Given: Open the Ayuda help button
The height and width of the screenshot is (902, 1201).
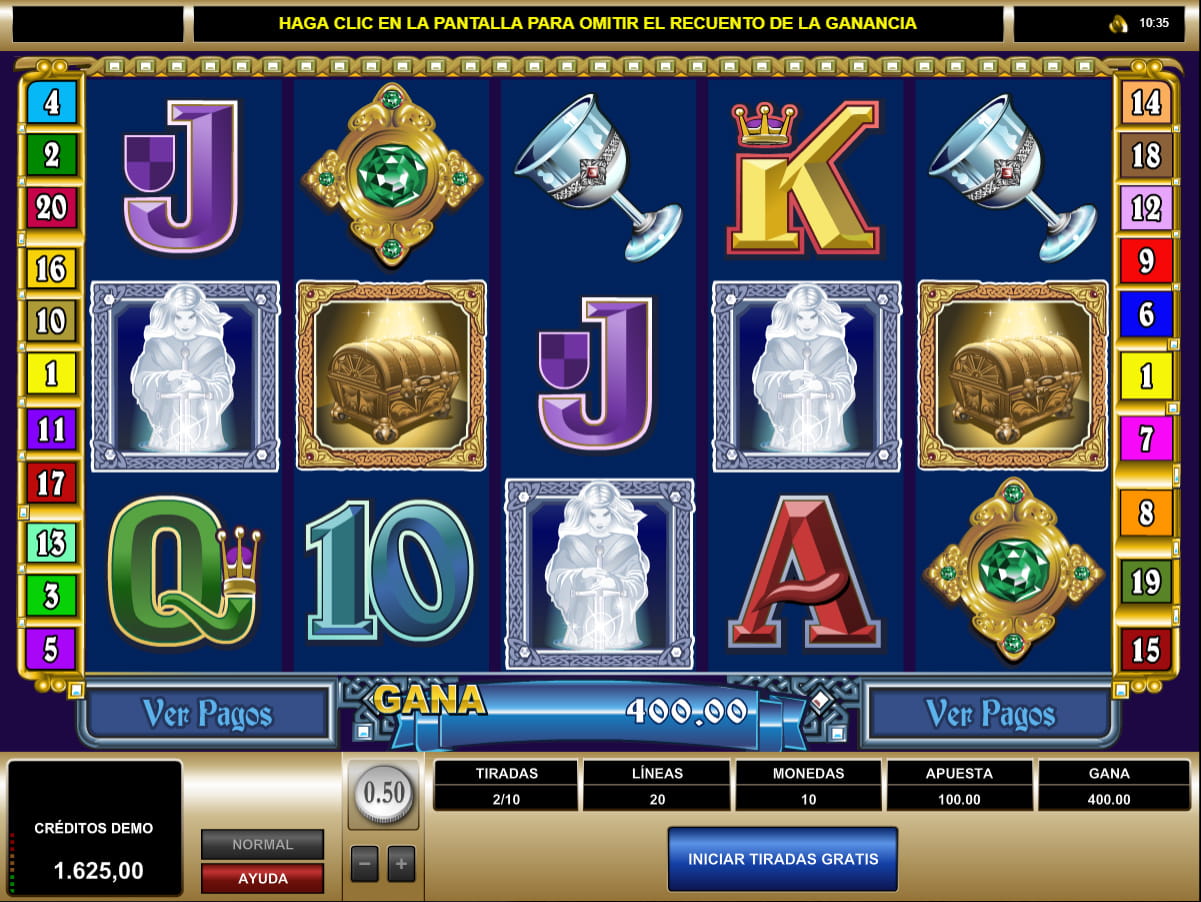Looking at the screenshot, I should coord(263,878).
